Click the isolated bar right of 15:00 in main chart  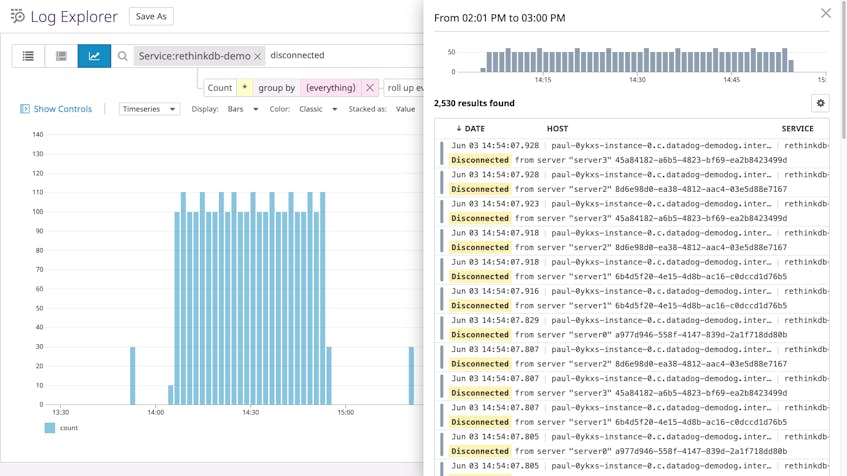[411, 376]
